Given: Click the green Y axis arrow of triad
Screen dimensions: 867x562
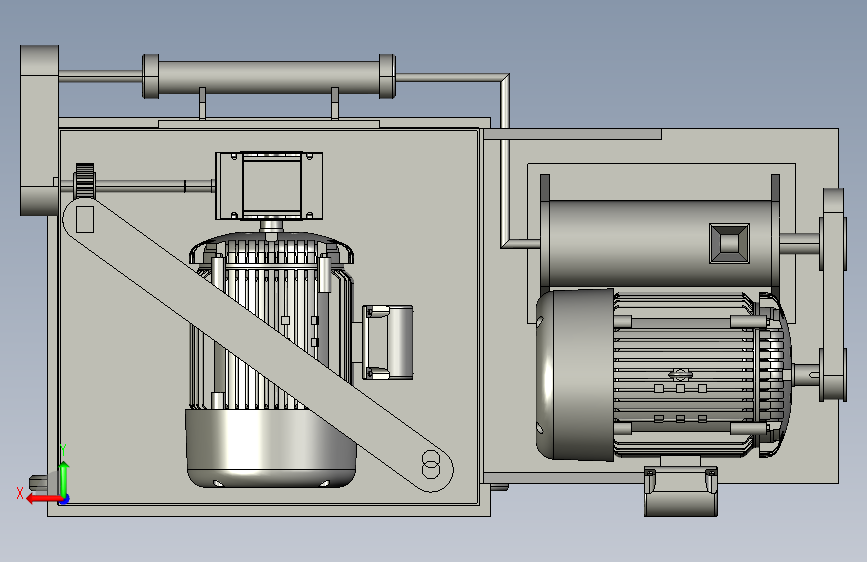Looking at the screenshot, I should click(x=64, y=478).
